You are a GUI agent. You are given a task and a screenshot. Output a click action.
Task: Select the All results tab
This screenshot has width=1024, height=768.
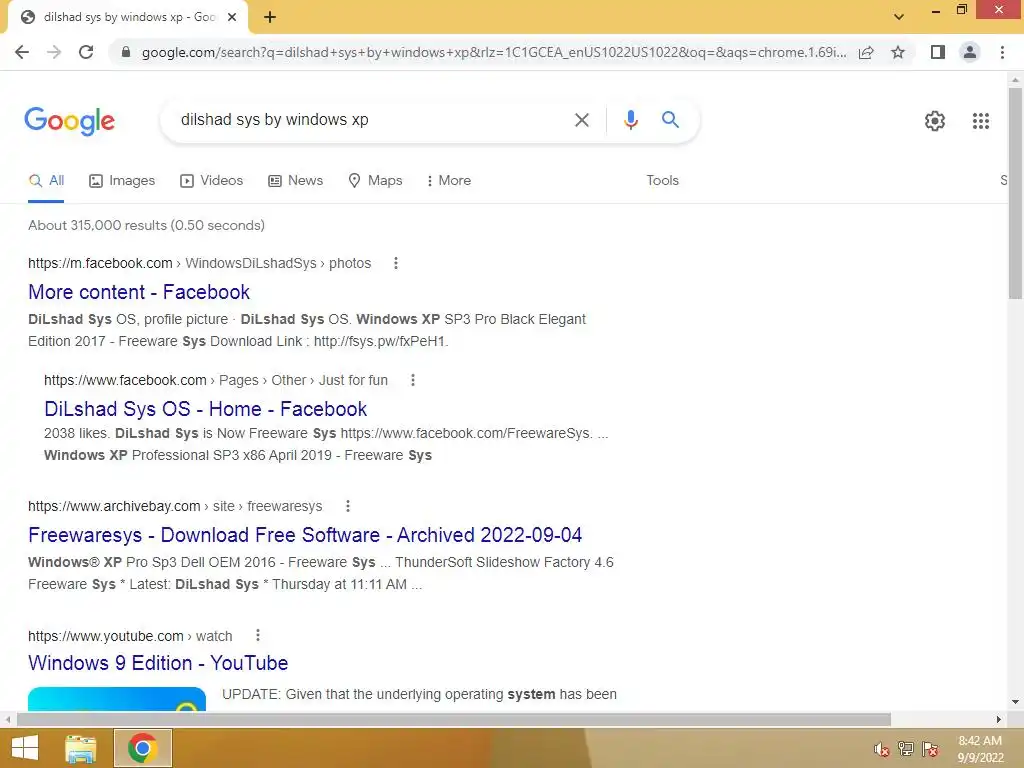pos(46,181)
